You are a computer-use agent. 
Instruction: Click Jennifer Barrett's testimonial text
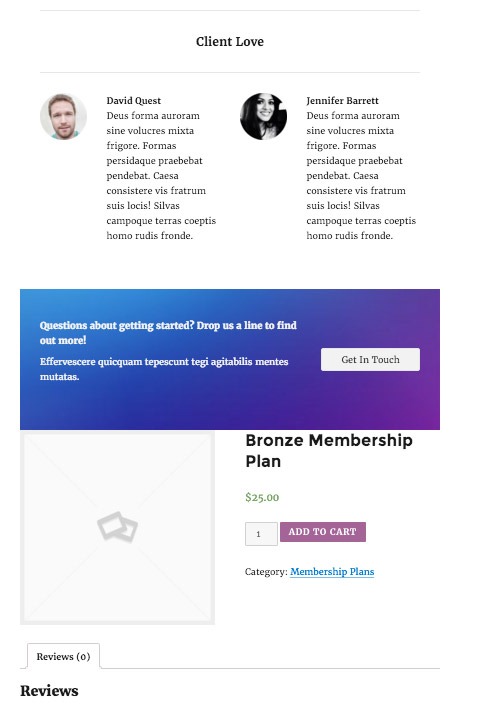click(x=361, y=176)
